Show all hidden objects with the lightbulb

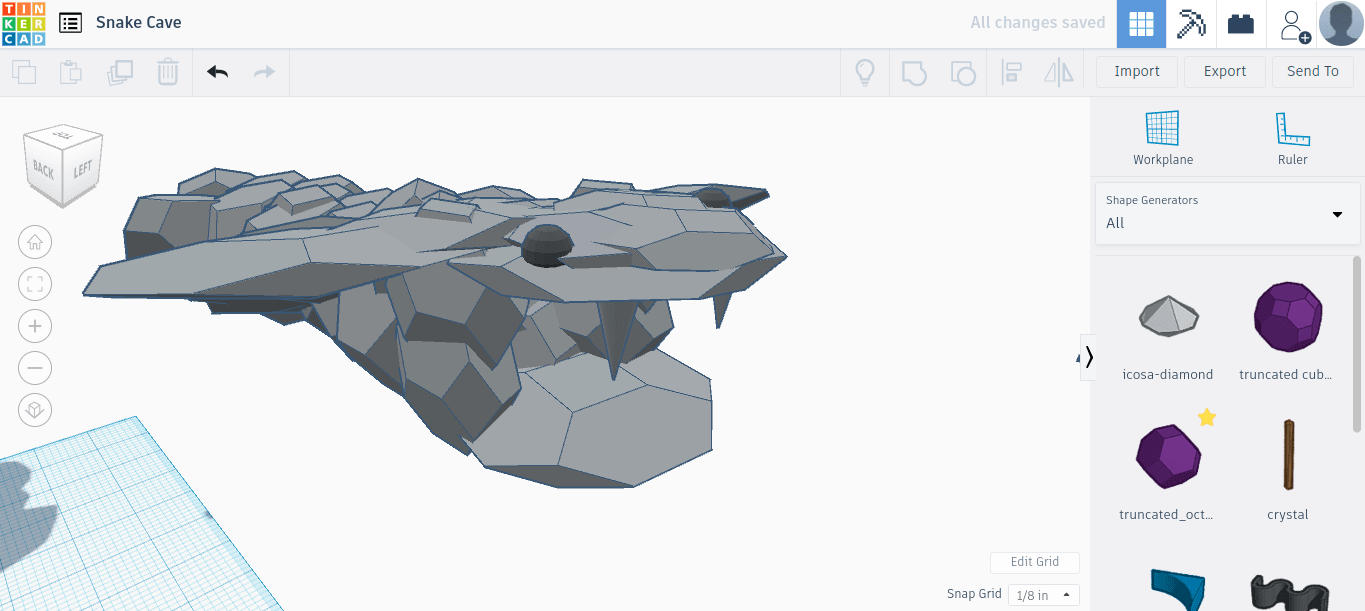(x=865, y=71)
